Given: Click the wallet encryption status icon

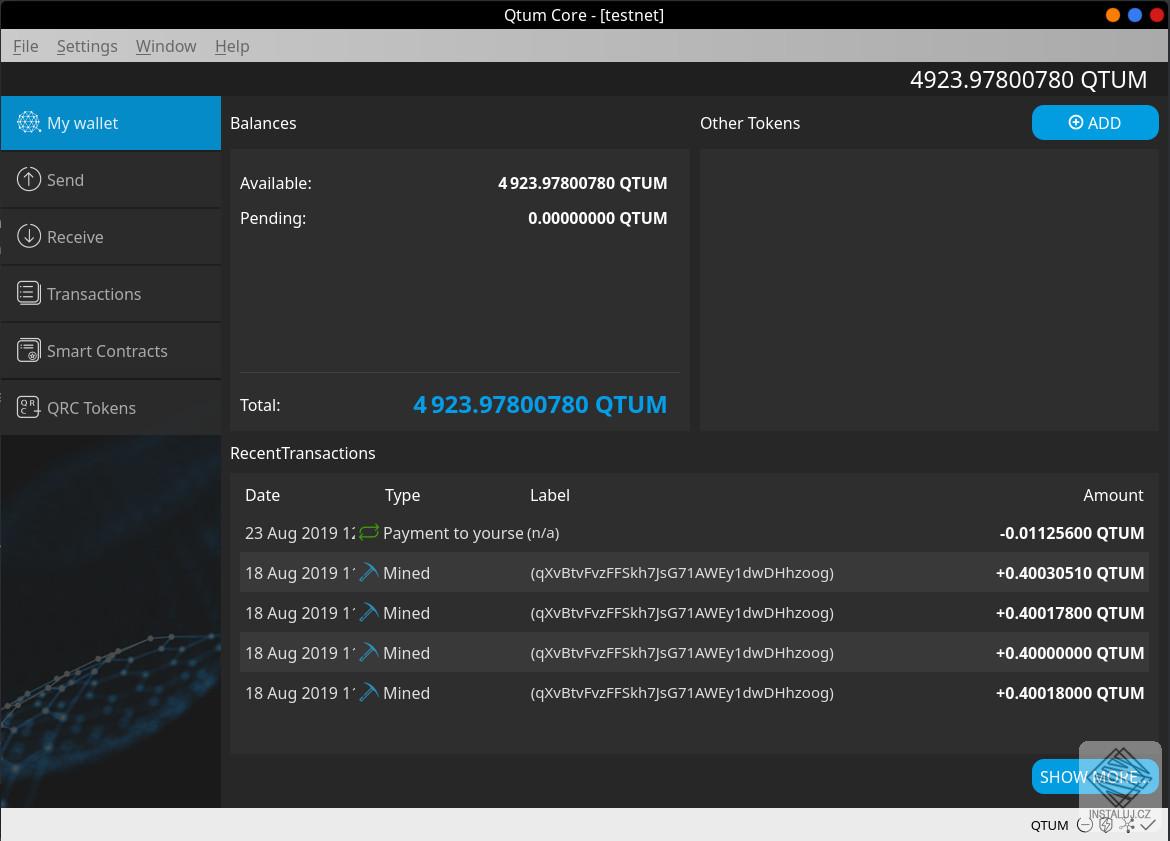Looking at the screenshot, I should coord(1085,825).
